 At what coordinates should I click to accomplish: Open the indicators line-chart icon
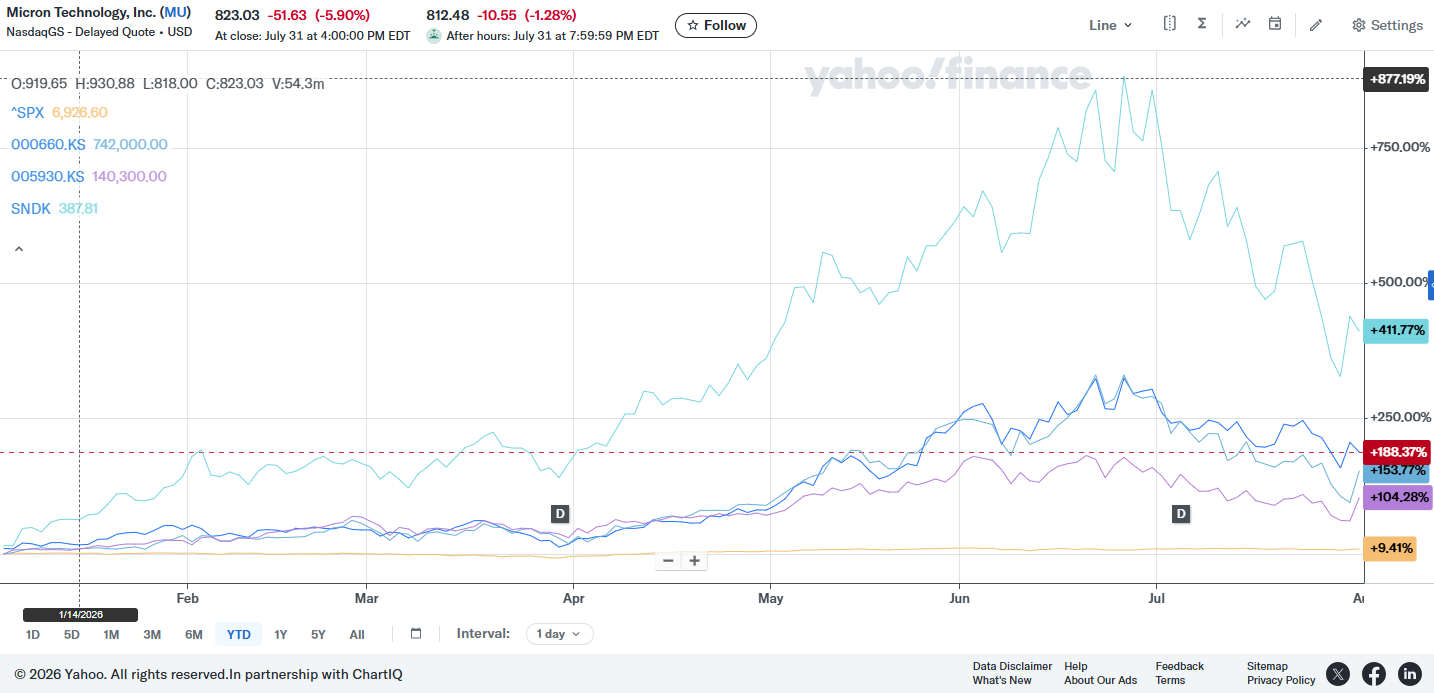pyautogui.click(x=1242, y=24)
